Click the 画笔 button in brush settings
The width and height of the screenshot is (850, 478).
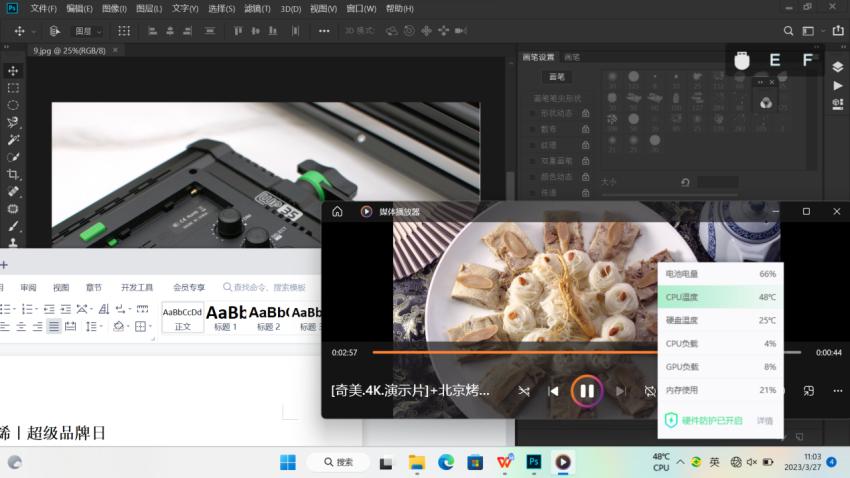tap(557, 77)
